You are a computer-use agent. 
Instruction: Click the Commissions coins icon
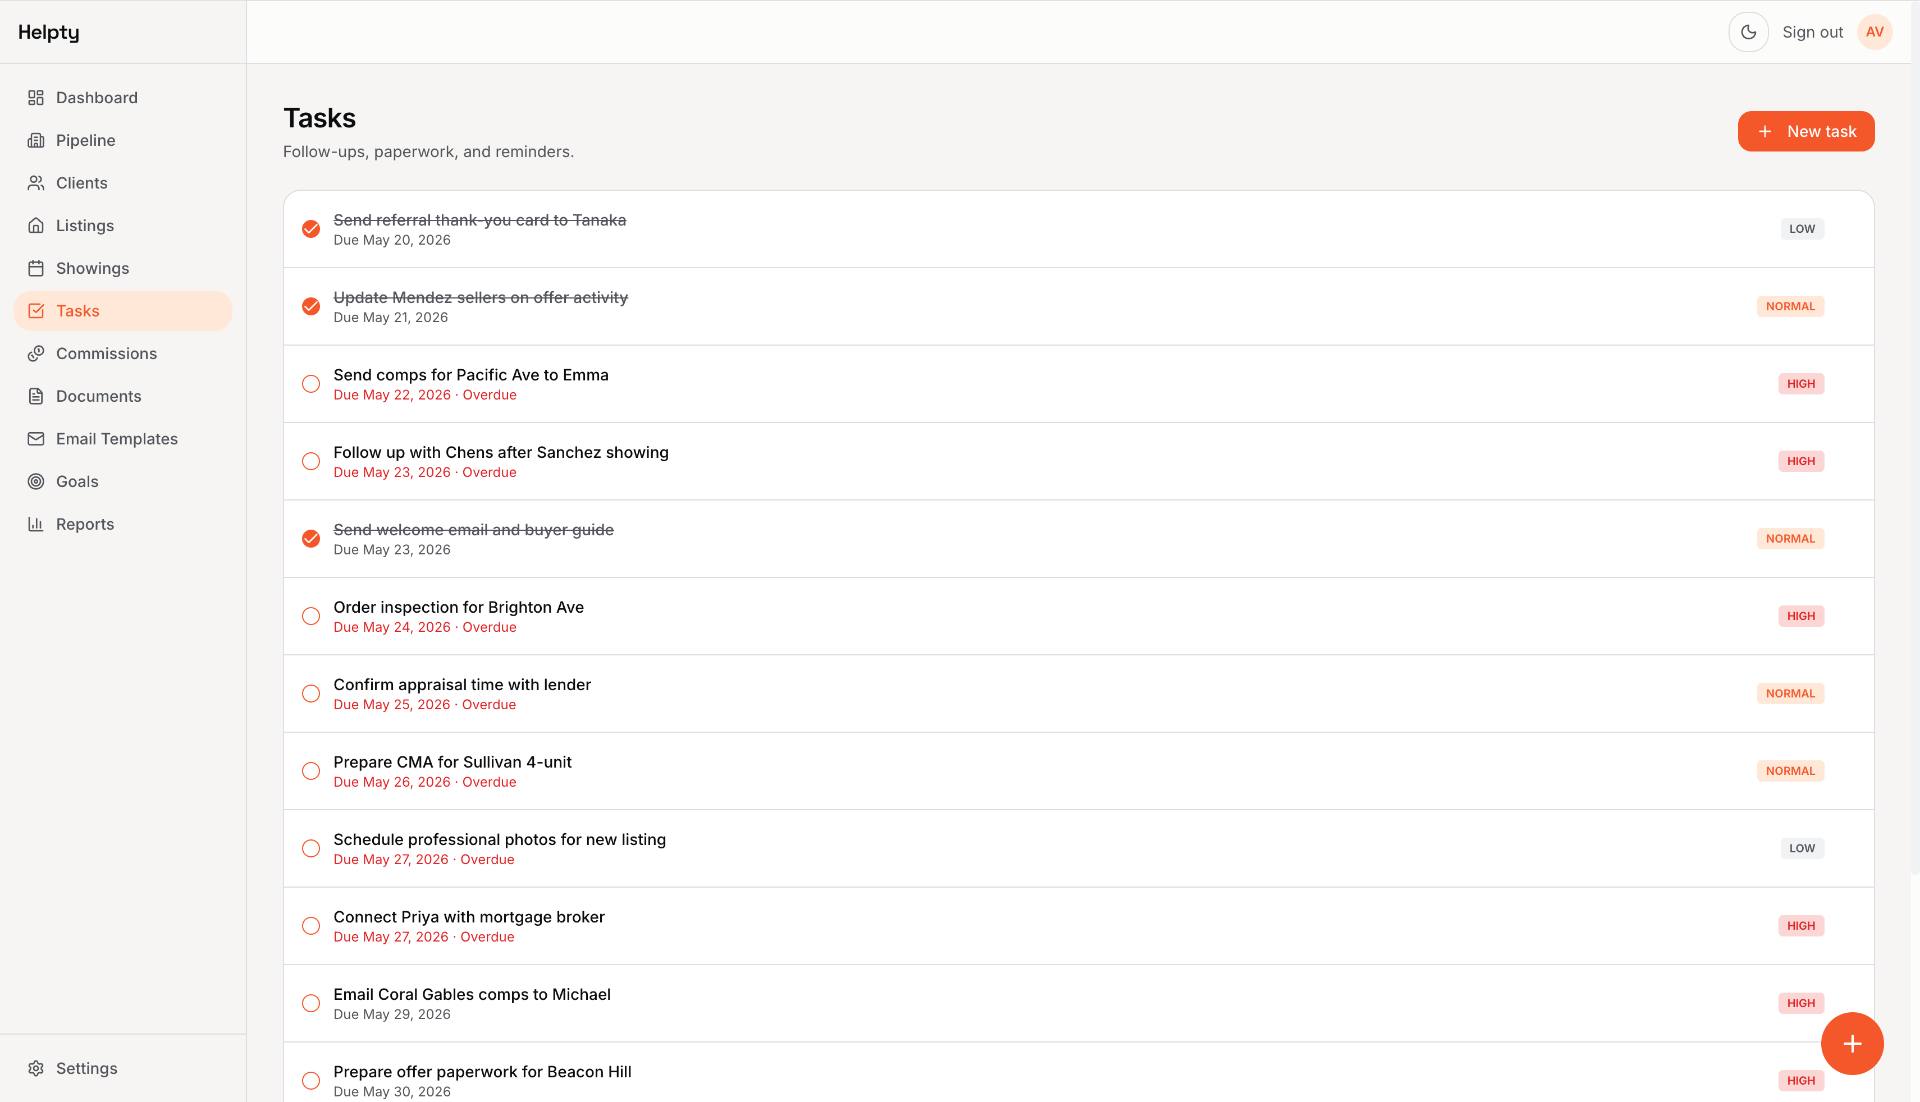[x=36, y=354]
